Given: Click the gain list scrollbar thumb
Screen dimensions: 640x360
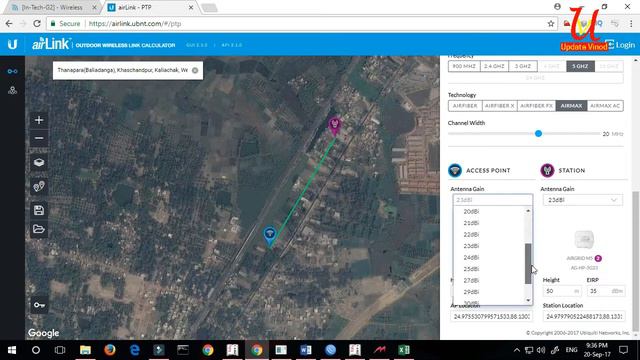Looking at the screenshot, I should (x=528, y=263).
